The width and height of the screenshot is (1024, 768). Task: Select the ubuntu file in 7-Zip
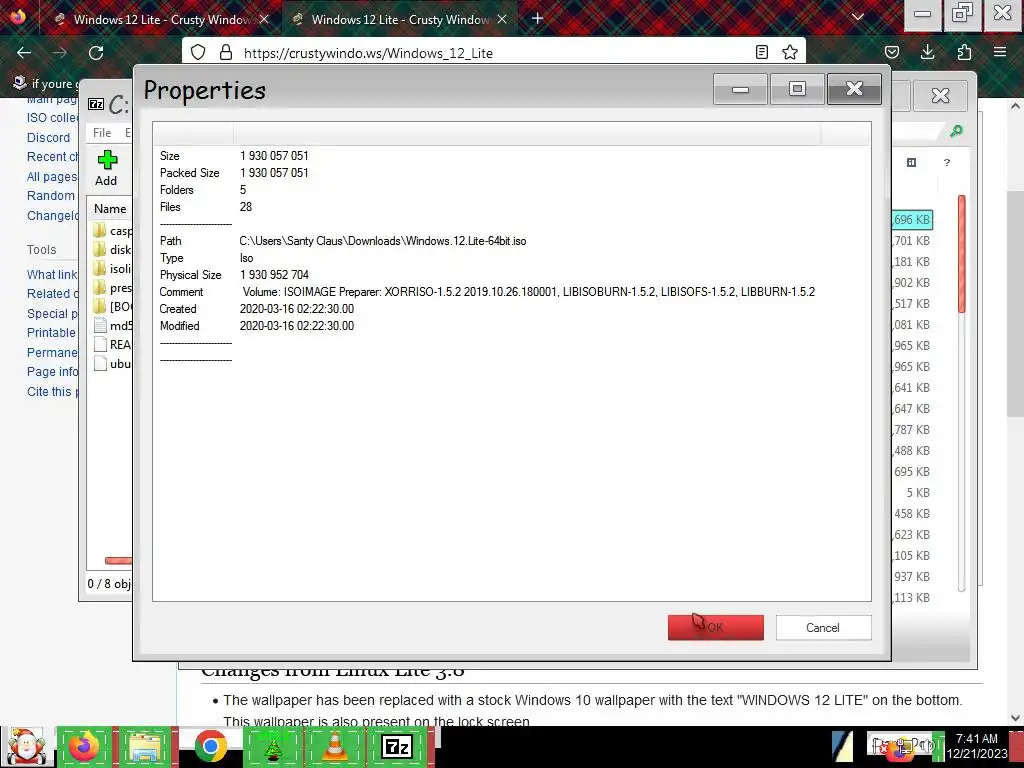112,363
